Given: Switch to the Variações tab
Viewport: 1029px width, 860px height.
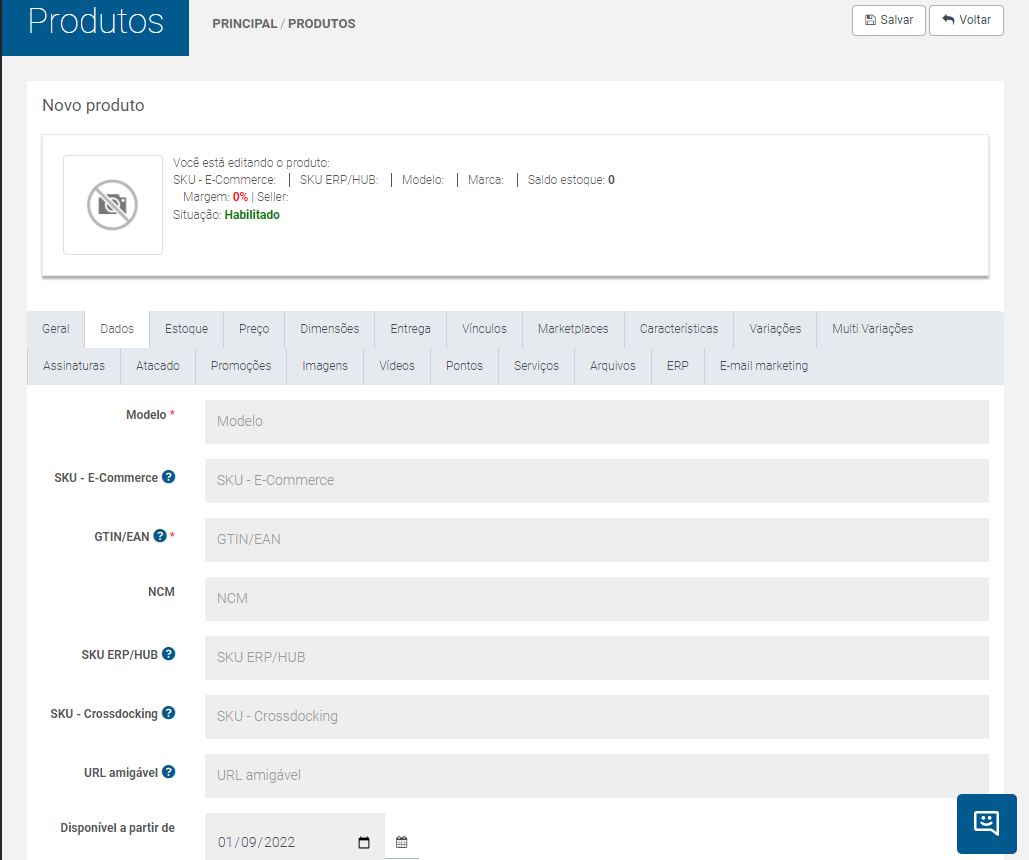Looking at the screenshot, I should click(x=775, y=329).
